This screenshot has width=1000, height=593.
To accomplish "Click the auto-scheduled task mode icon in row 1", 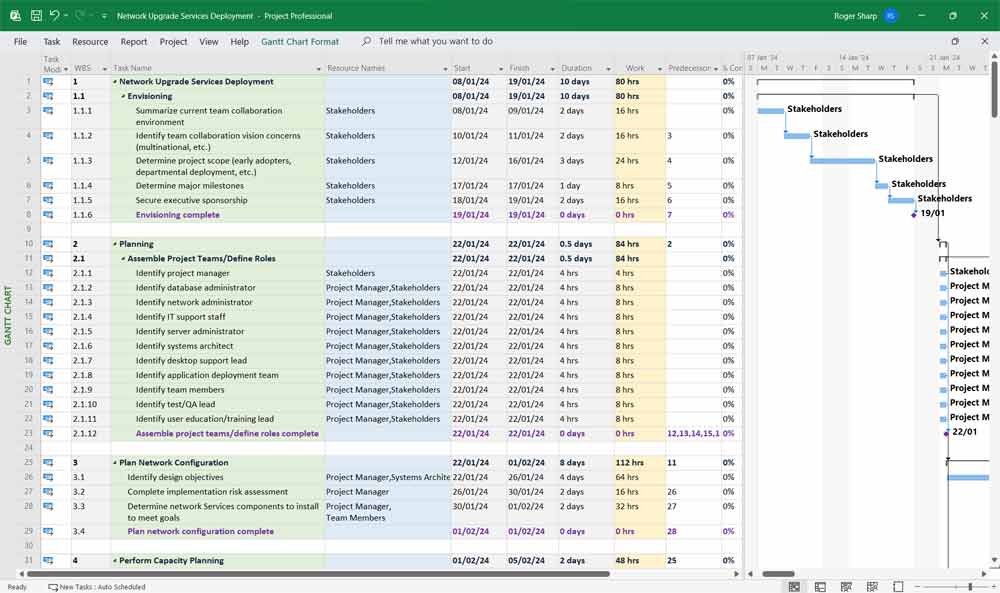I will 48,82.
